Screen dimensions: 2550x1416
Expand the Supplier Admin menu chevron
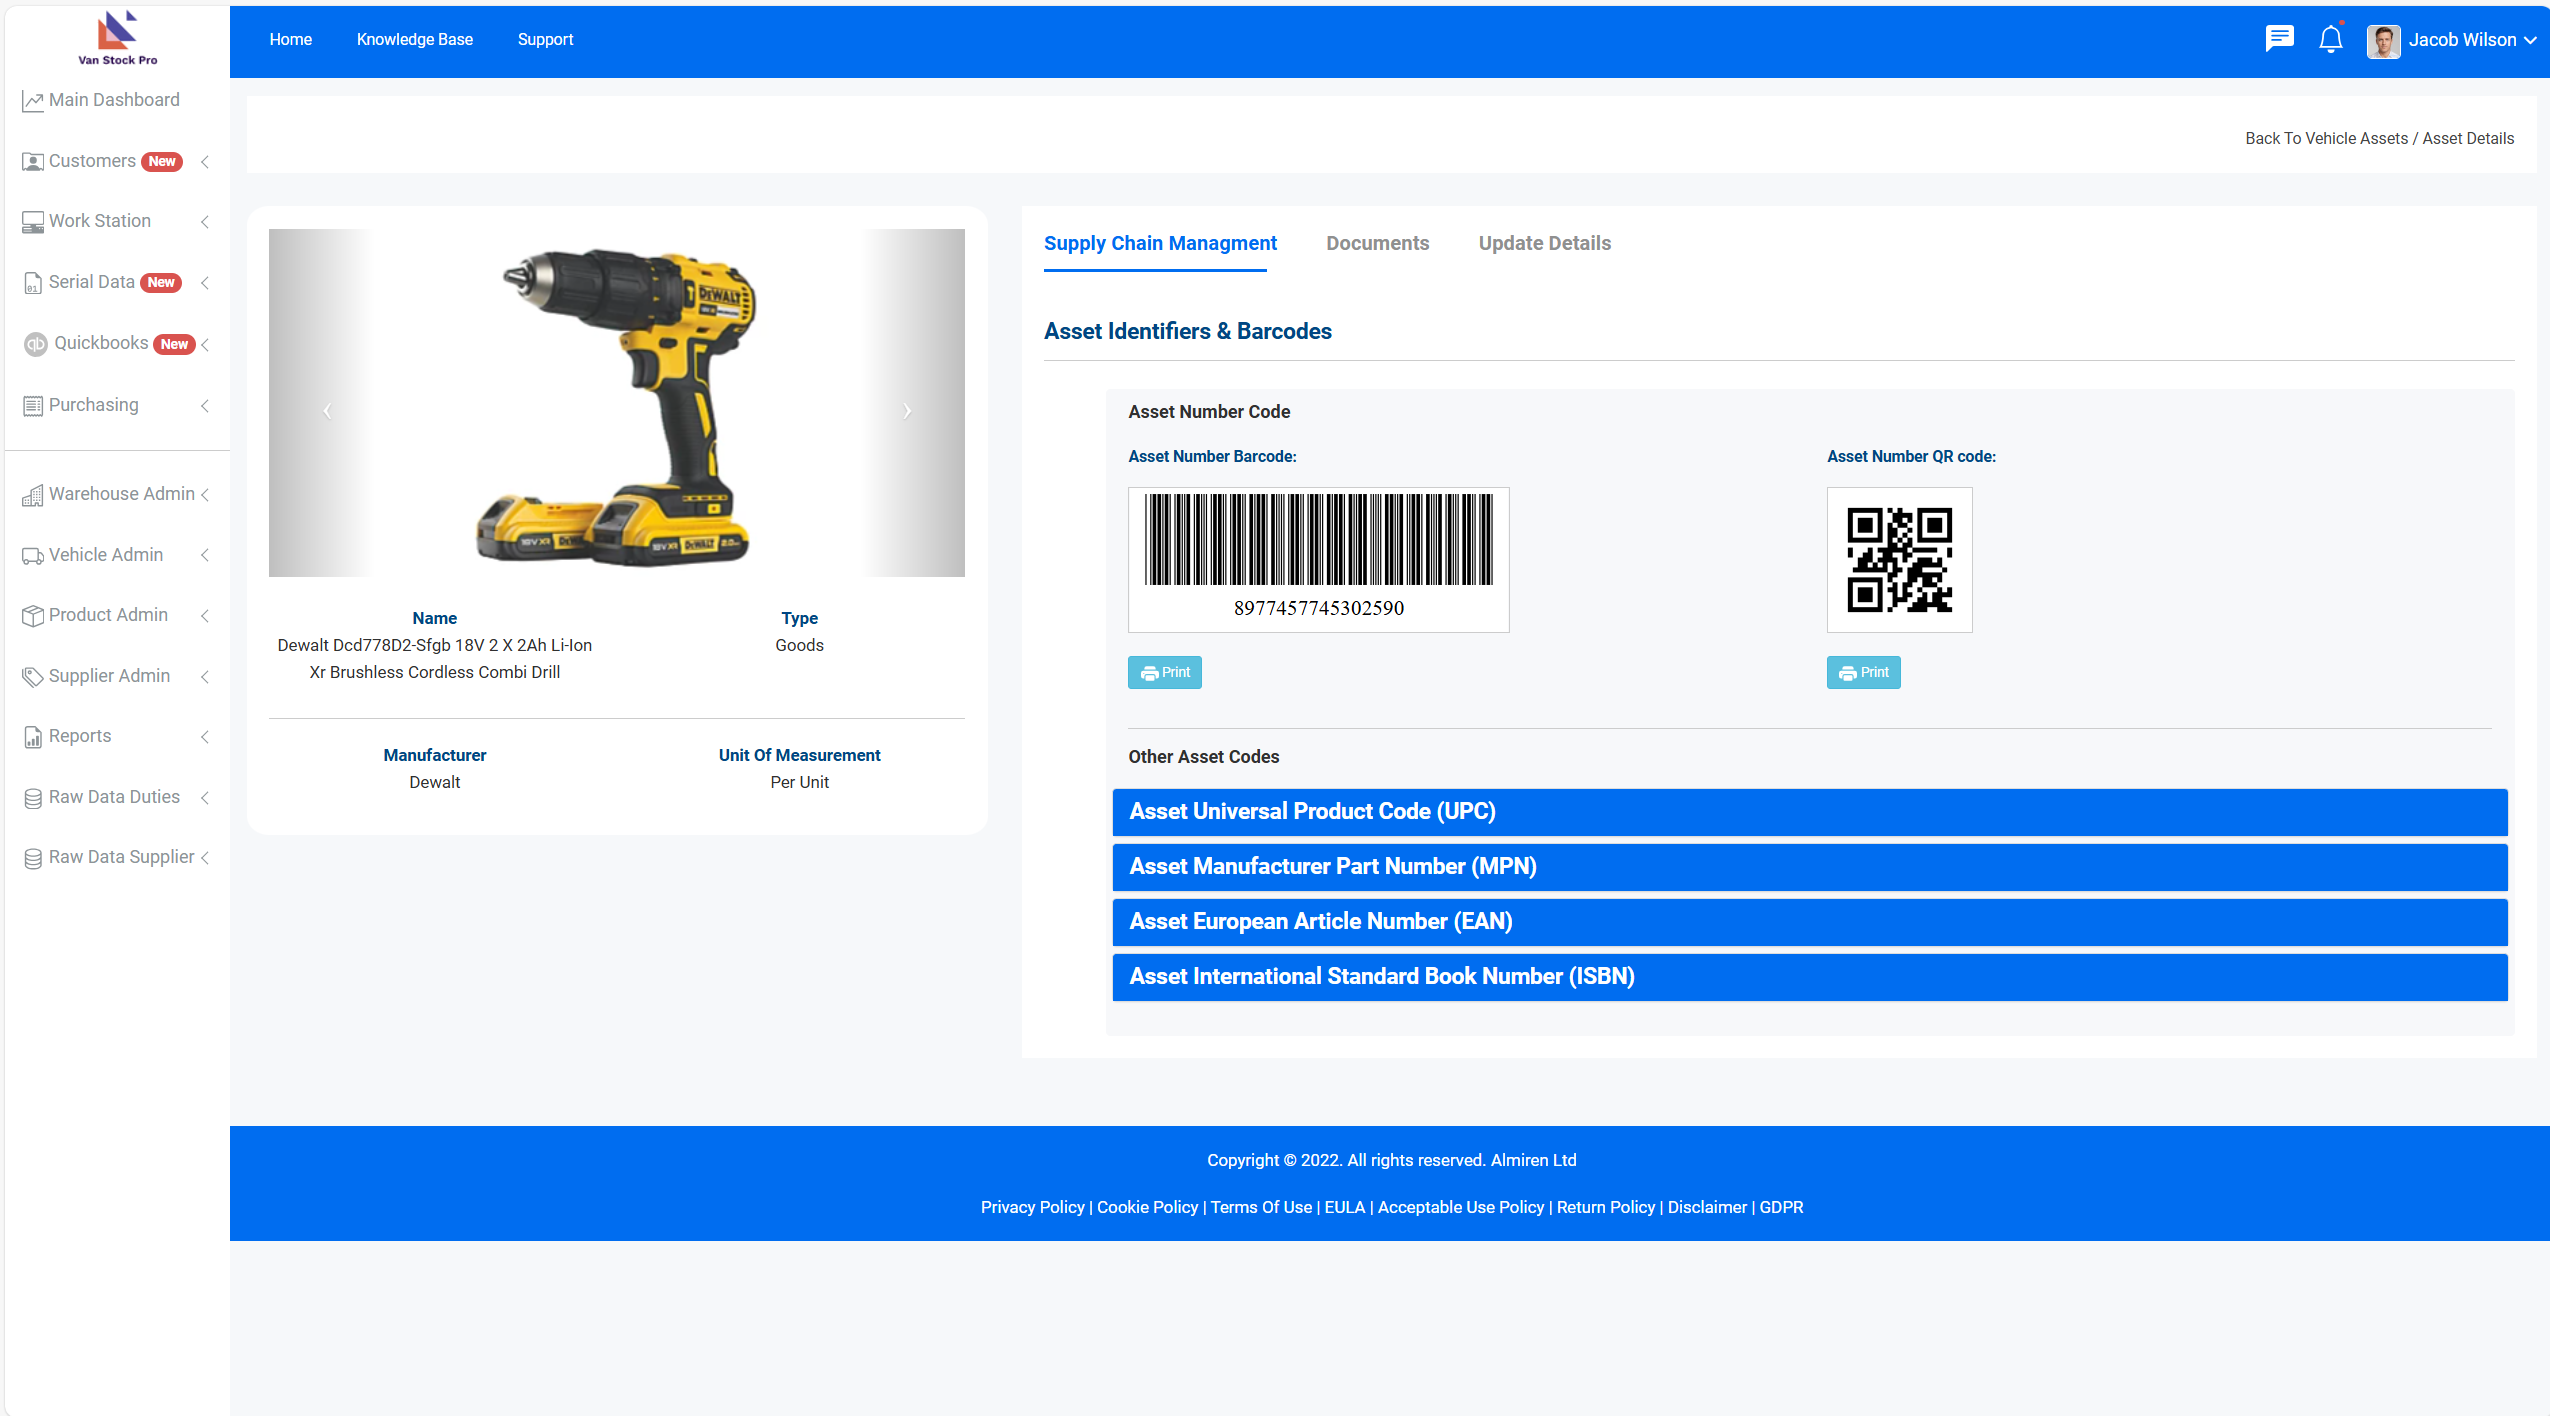click(x=205, y=677)
